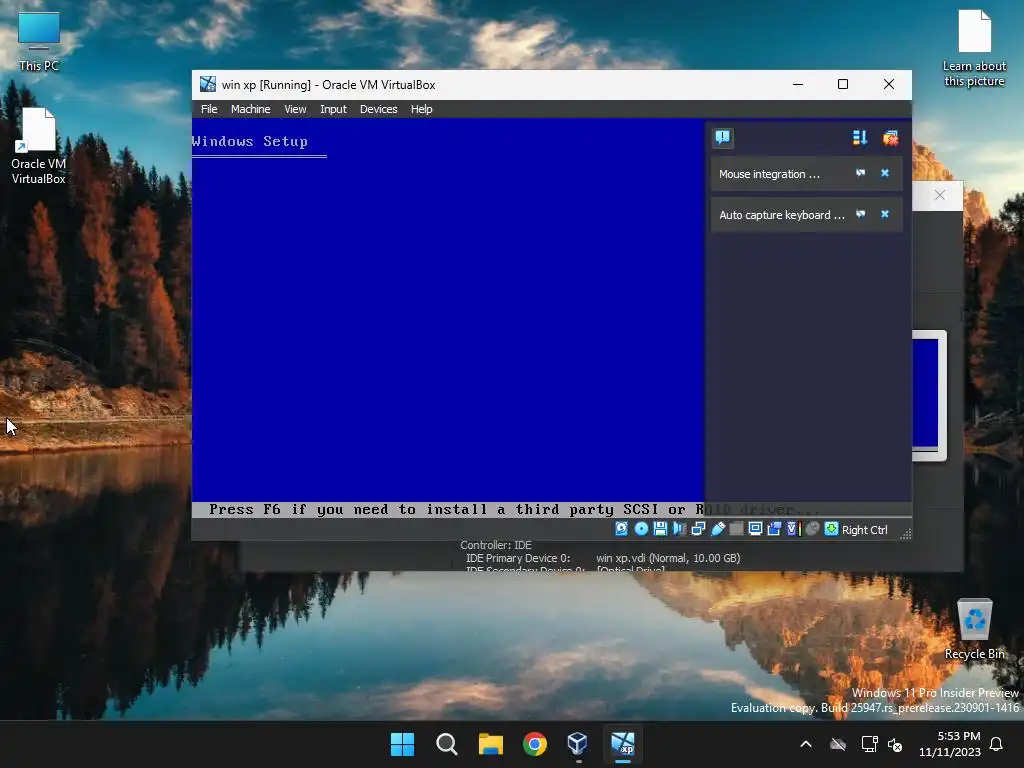Expand the Auto capture keyboard notification text
Image resolution: width=1024 pixels, height=768 pixels.
click(x=782, y=215)
